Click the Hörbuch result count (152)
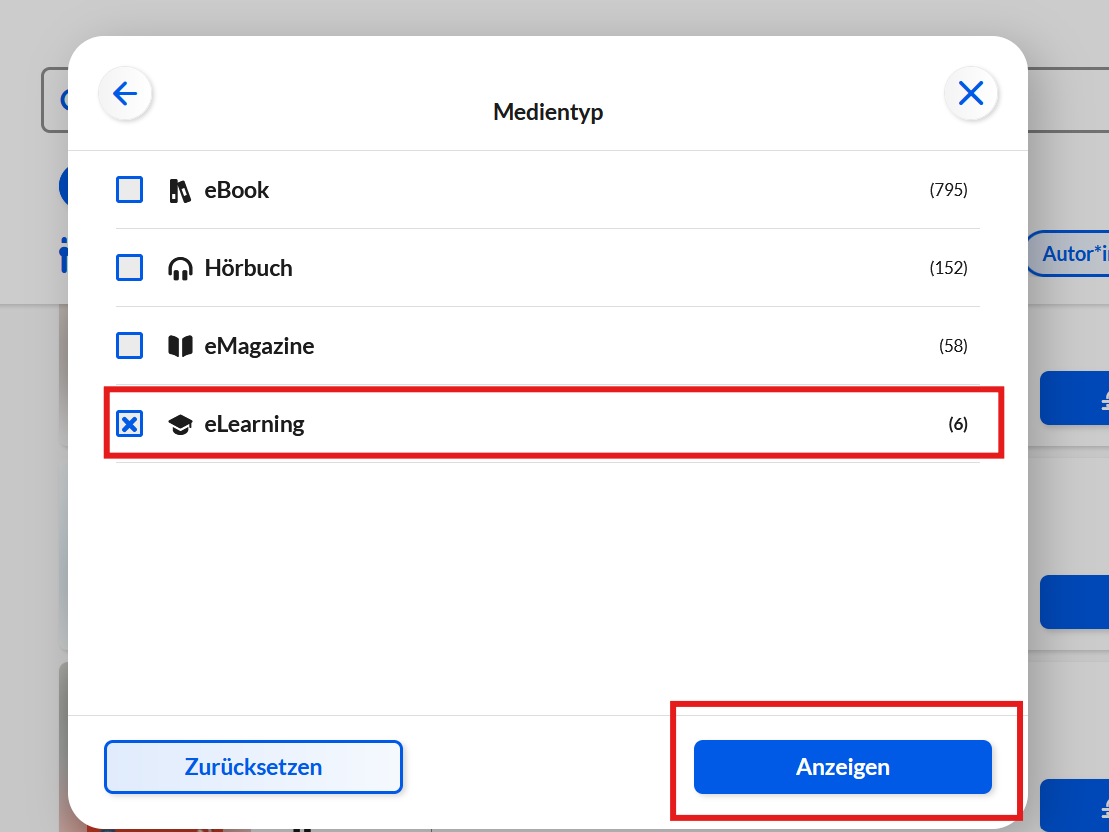This screenshot has width=1109, height=832. [948, 268]
